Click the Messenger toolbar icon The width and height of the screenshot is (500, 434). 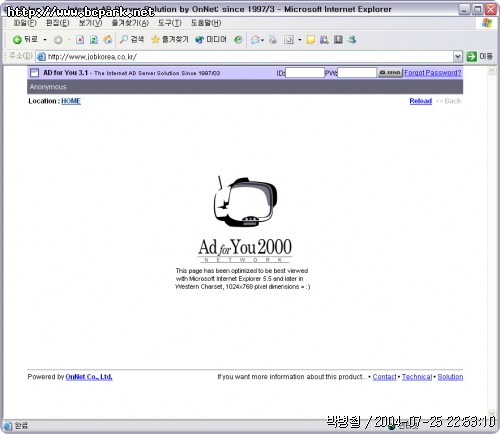(x=352, y=40)
